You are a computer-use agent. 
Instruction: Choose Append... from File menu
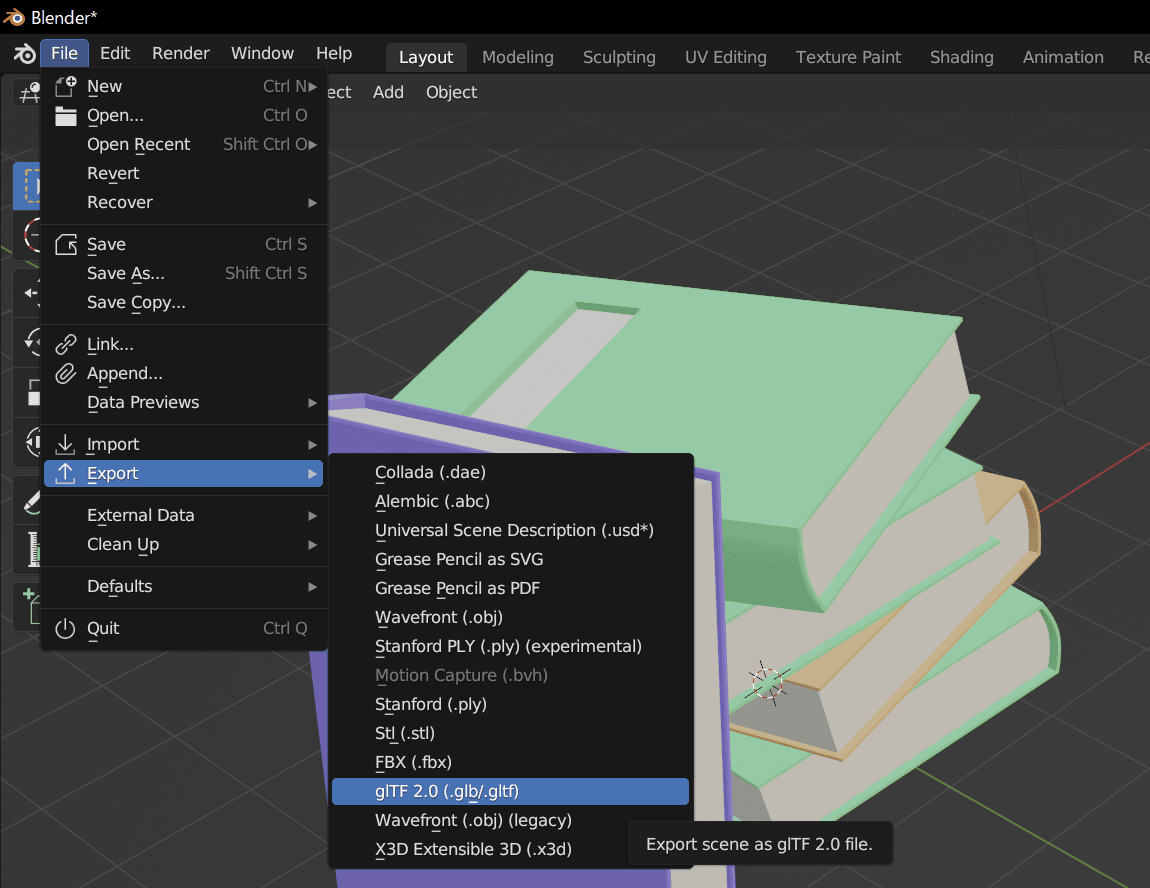pos(183,373)
